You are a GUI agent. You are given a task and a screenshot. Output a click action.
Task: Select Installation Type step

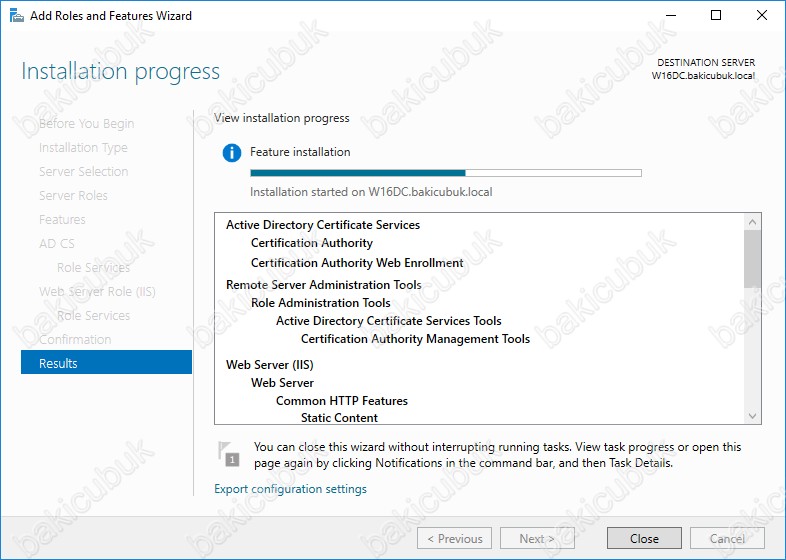click(83, 147)
